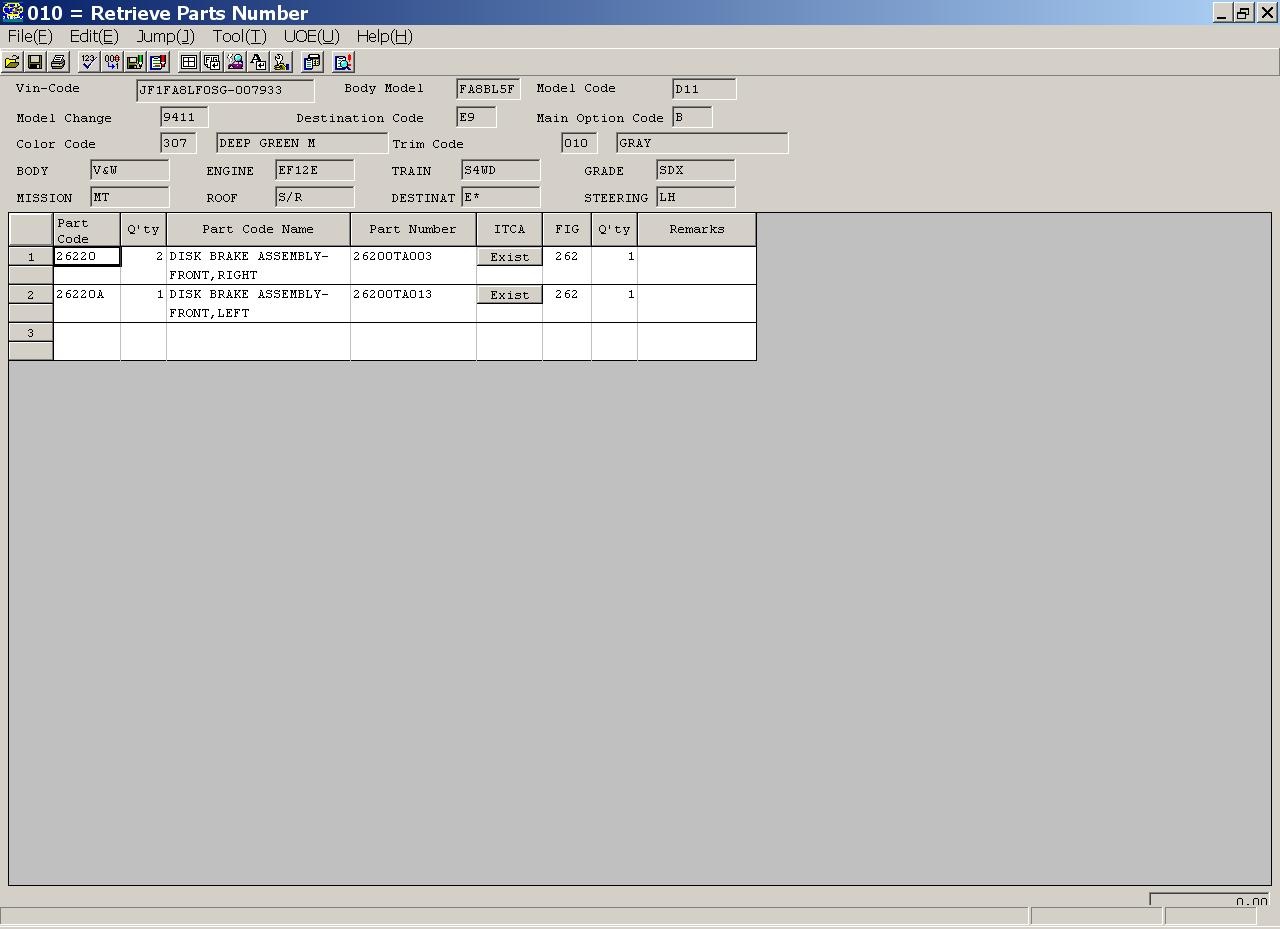
Task: Click the 000 renumber arrow icon
Action: [x=112, y=62]
